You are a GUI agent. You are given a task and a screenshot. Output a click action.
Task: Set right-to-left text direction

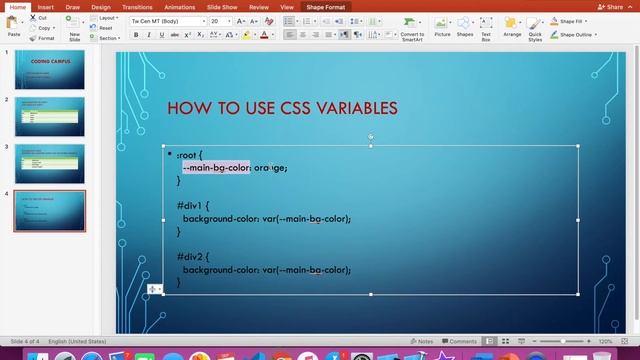click(x=358, y=35)
